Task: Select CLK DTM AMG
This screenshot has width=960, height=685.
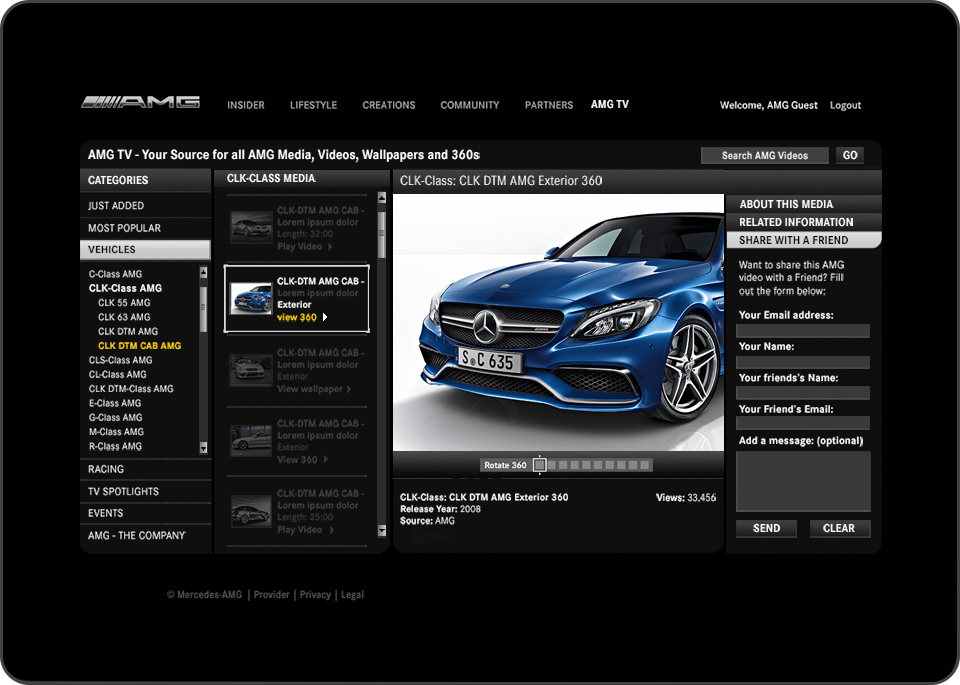Action: coord(127,331)
